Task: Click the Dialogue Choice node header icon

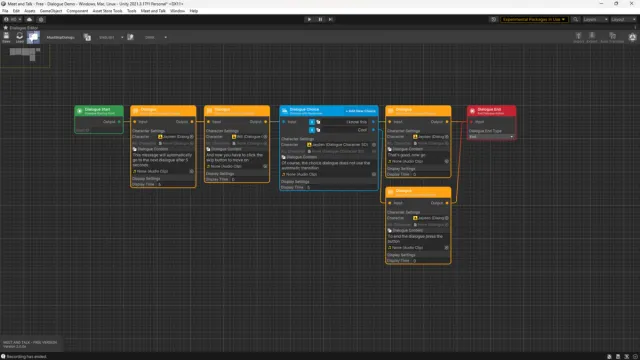Action: tap(284, 111)
